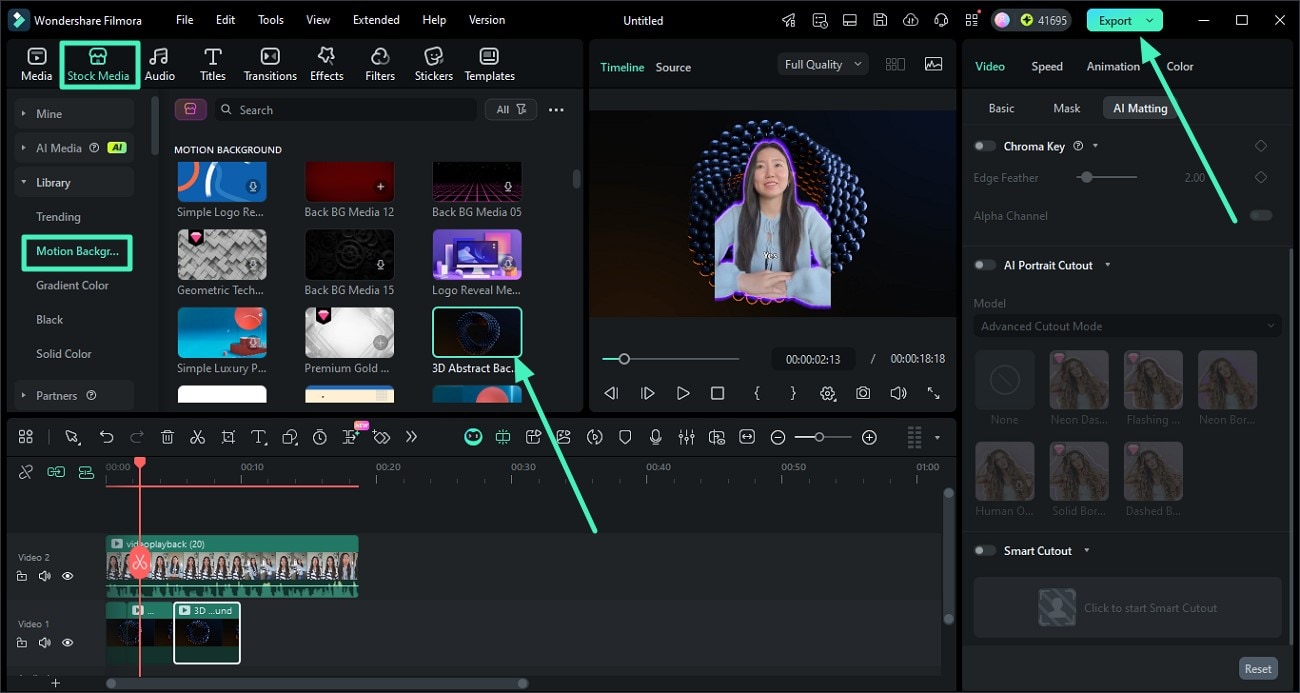Turn on the AI Portrait Cutout switch

point(983,265)
